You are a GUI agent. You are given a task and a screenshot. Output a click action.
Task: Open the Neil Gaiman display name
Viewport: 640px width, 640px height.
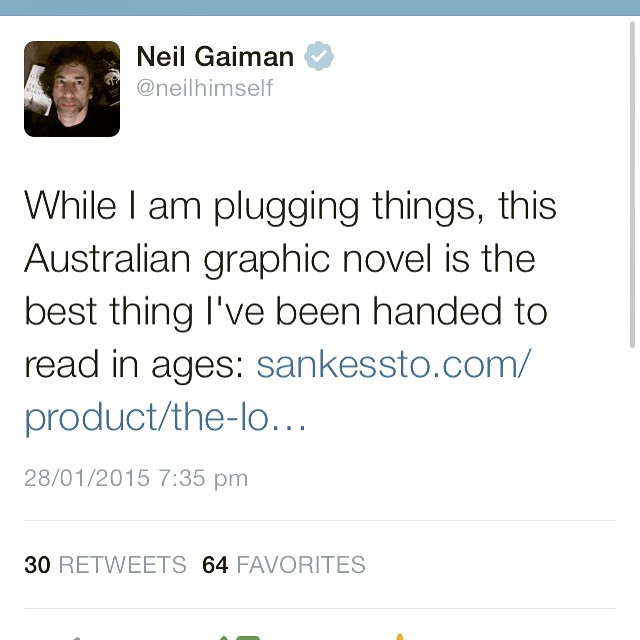click(215, 57)
